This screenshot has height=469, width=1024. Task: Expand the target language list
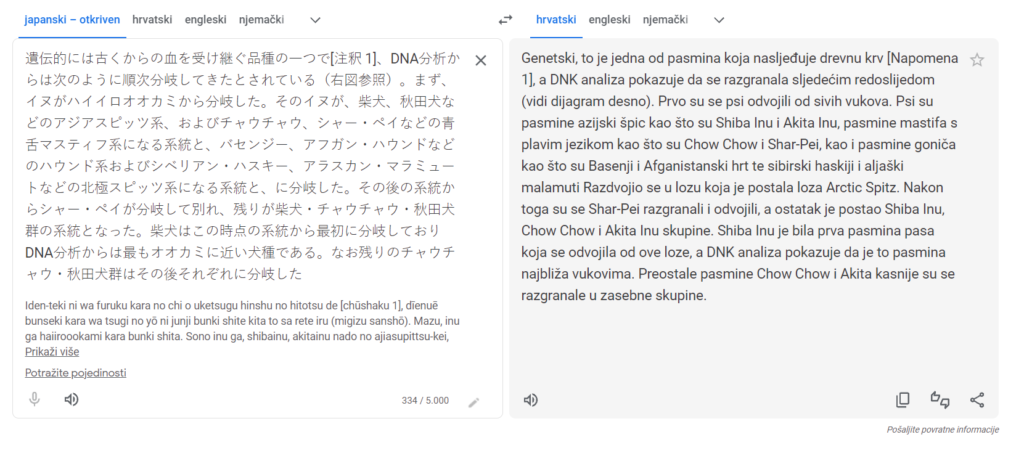click(x=716, y=19)
